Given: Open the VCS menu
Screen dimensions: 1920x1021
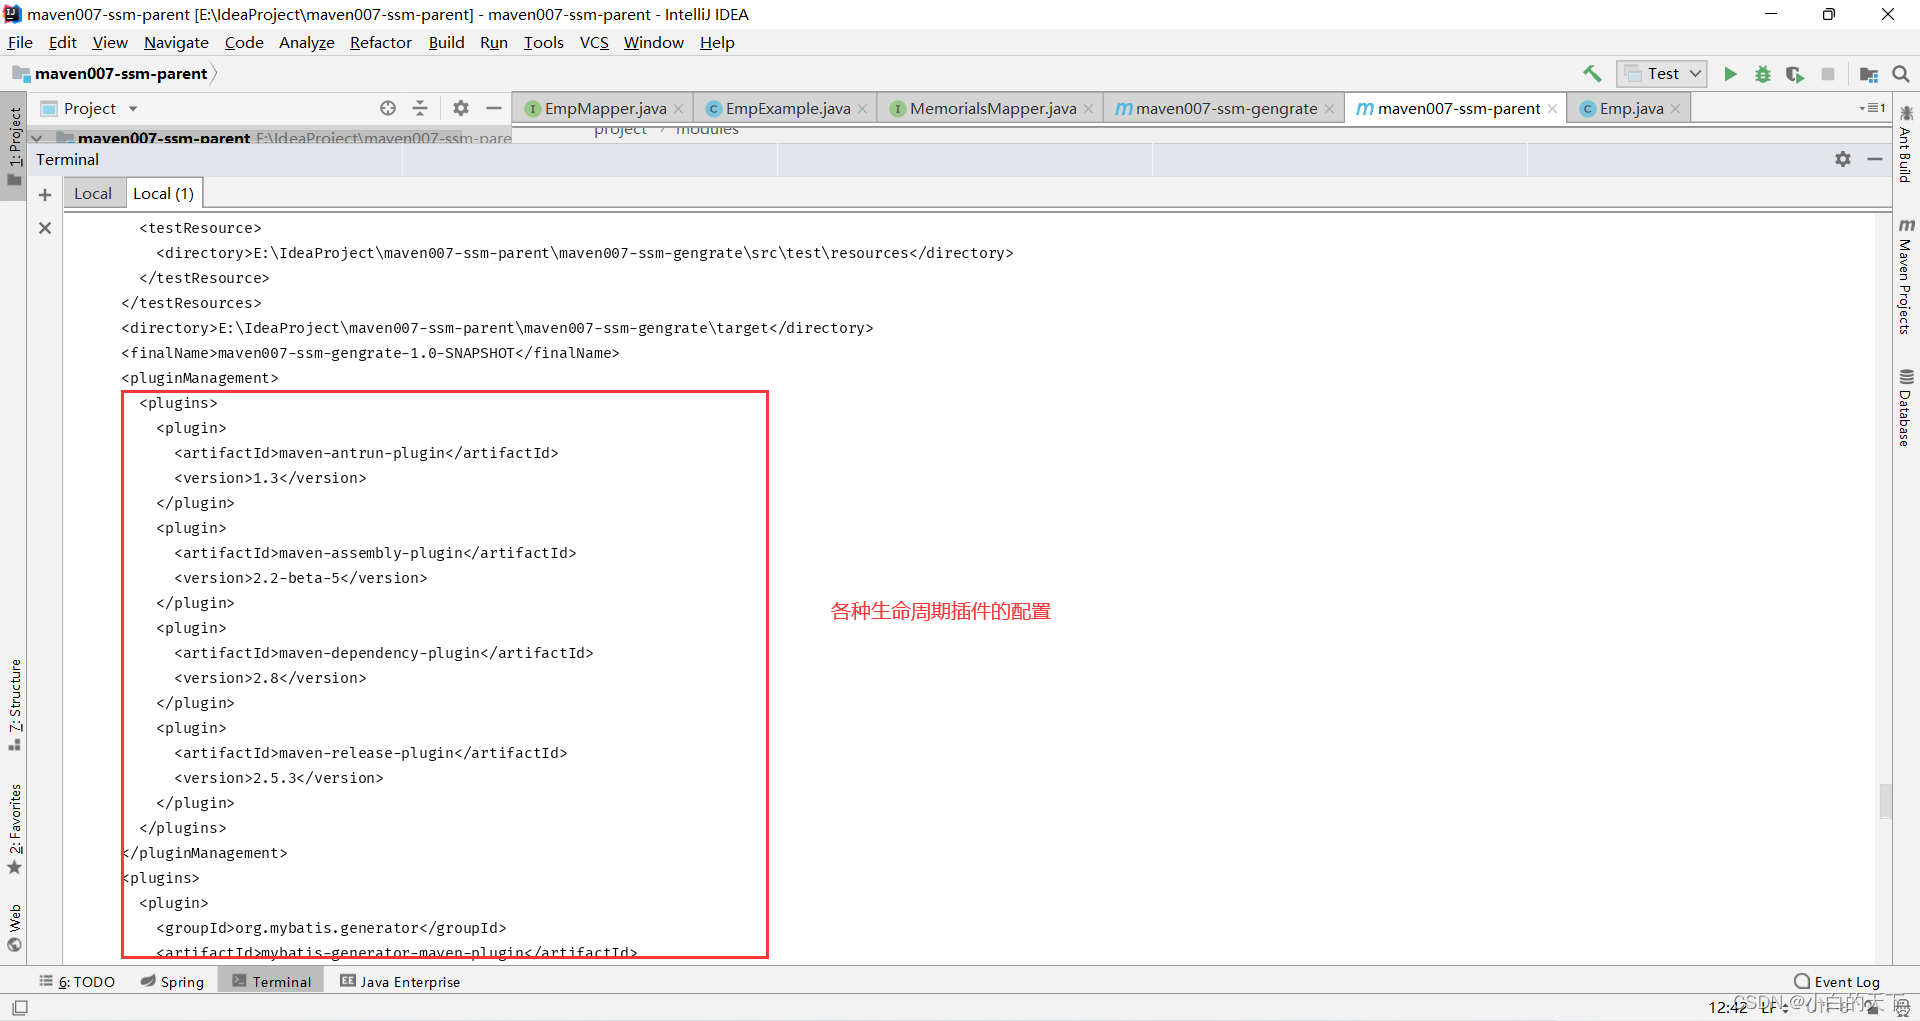Looking at the screenshot, I should (x=594, y=42).
